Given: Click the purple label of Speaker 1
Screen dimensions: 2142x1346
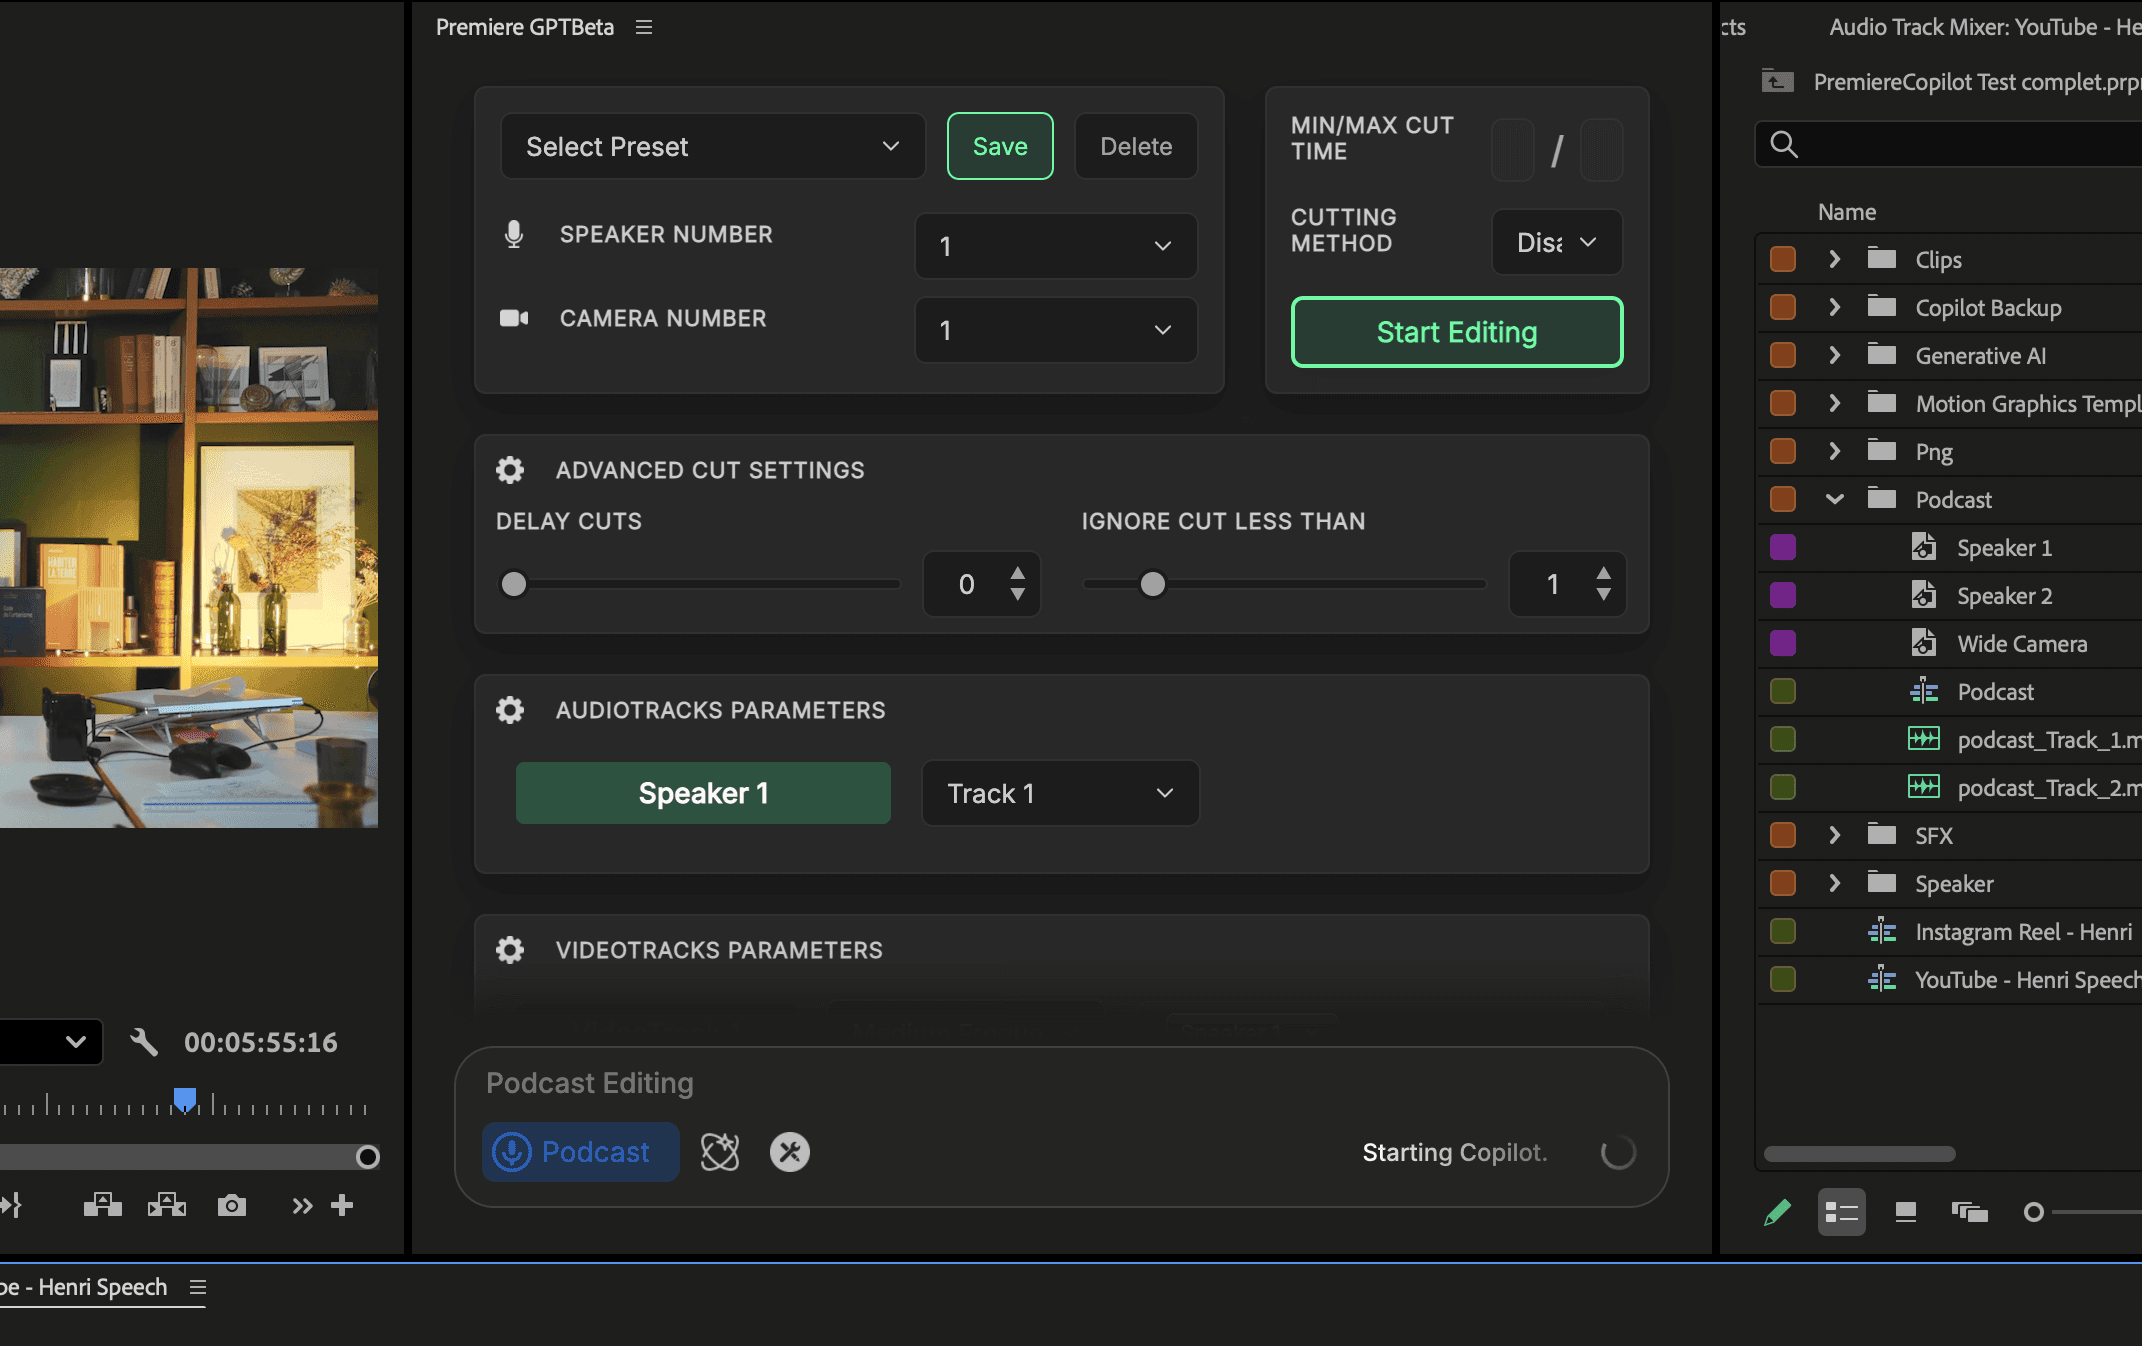Looking at the screenshot, I should click(1782, 548).
